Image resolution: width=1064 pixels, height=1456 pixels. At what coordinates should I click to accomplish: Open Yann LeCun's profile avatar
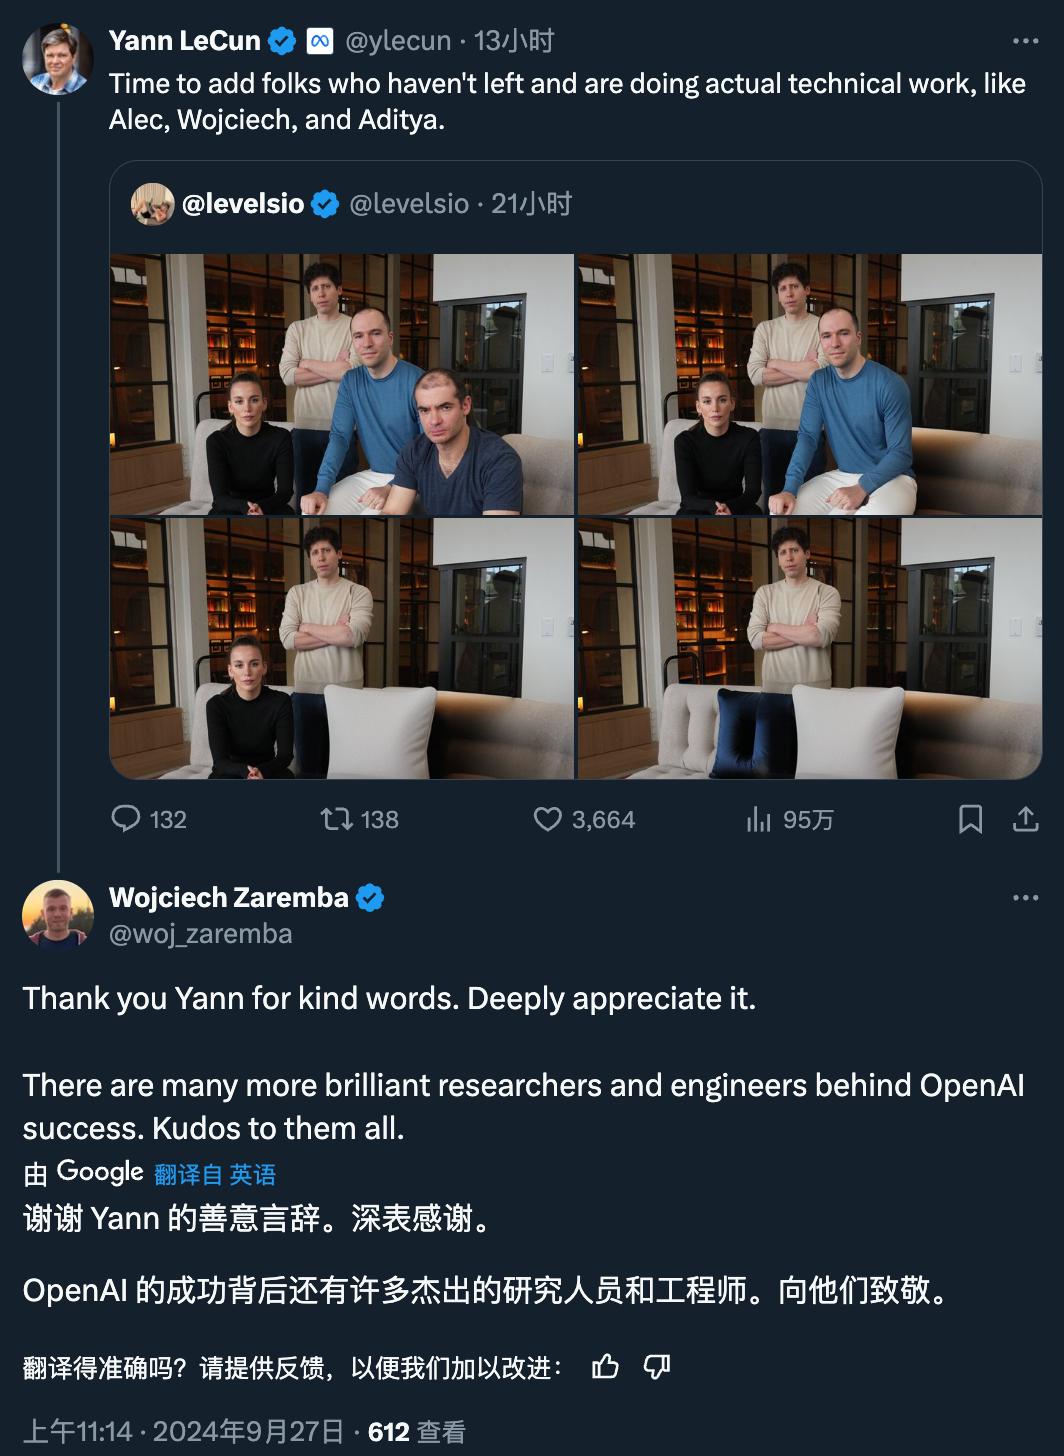click(x=57, y=59)
